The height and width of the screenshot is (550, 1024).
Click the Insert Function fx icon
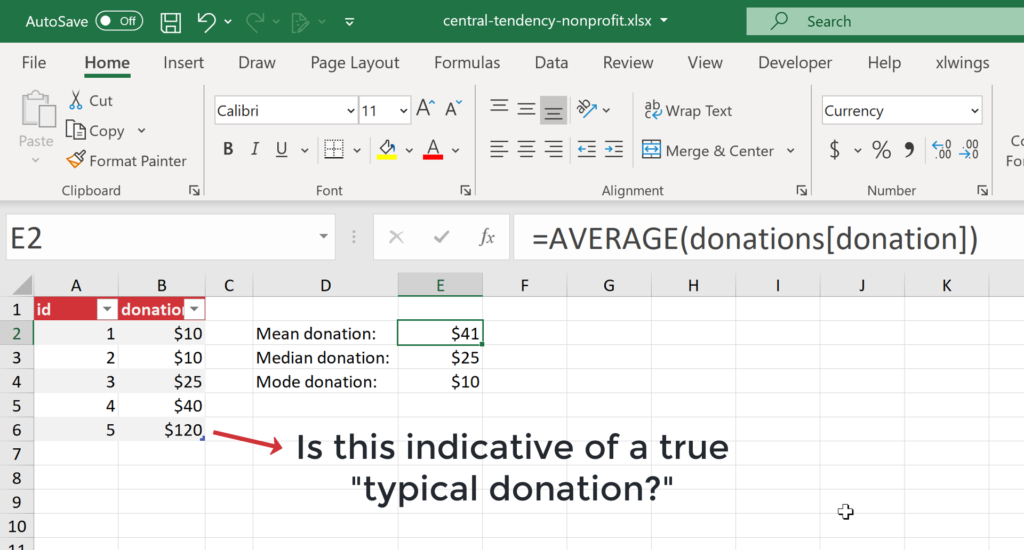pyautogui.click(x=487, y=237)
